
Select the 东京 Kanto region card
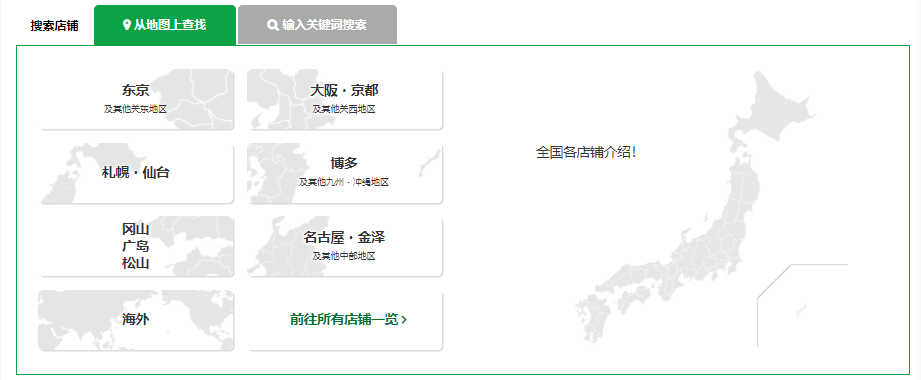(x=136, y=99)
